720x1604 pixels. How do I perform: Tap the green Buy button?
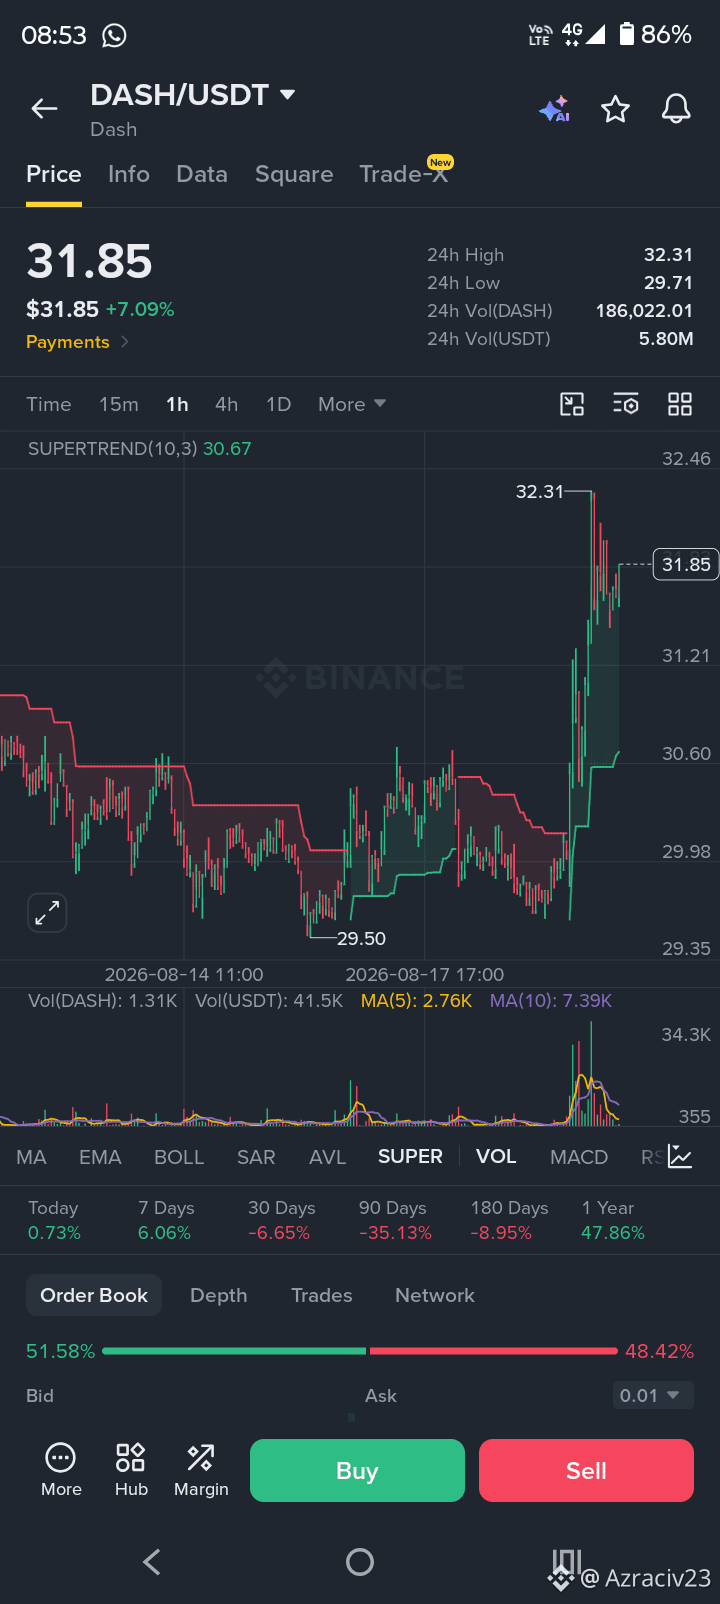[357, 1470]
